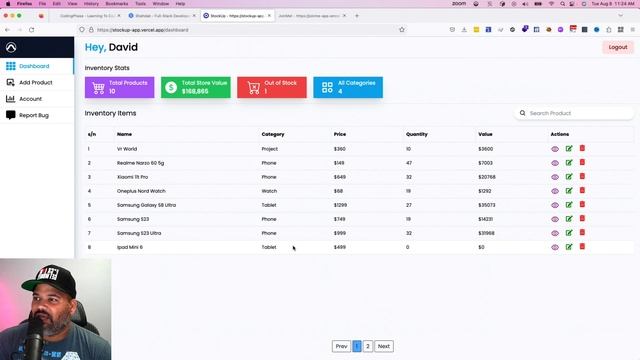The height and width of the screenshot is (360, 640).
Task: View details of Samsung Galaxy S8 Ultra
Action: point(555,205)
